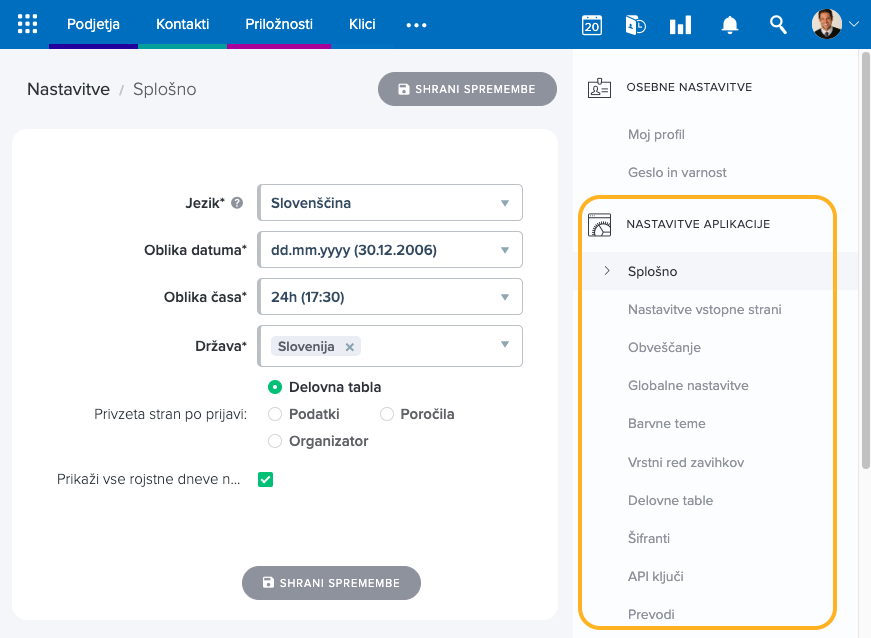Open the calendar icon in top bar
The width and height of the screenshot is (871, 638).
pyautogui.click(x=592, y=25)
